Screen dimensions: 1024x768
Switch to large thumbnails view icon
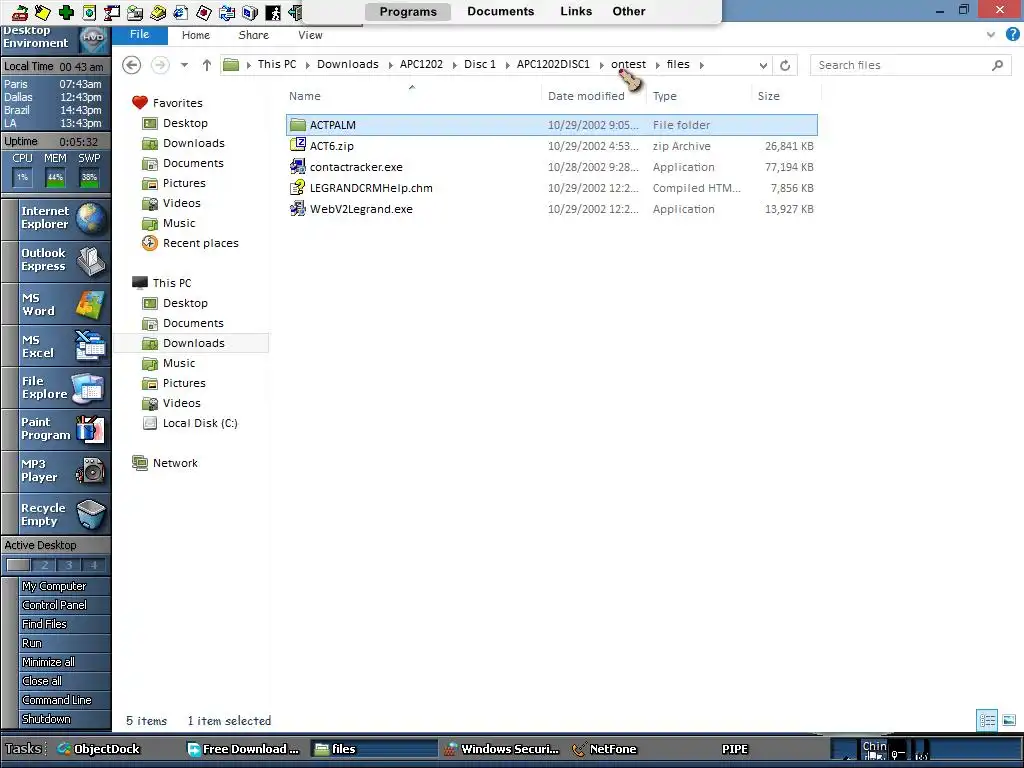[1009, 720]
